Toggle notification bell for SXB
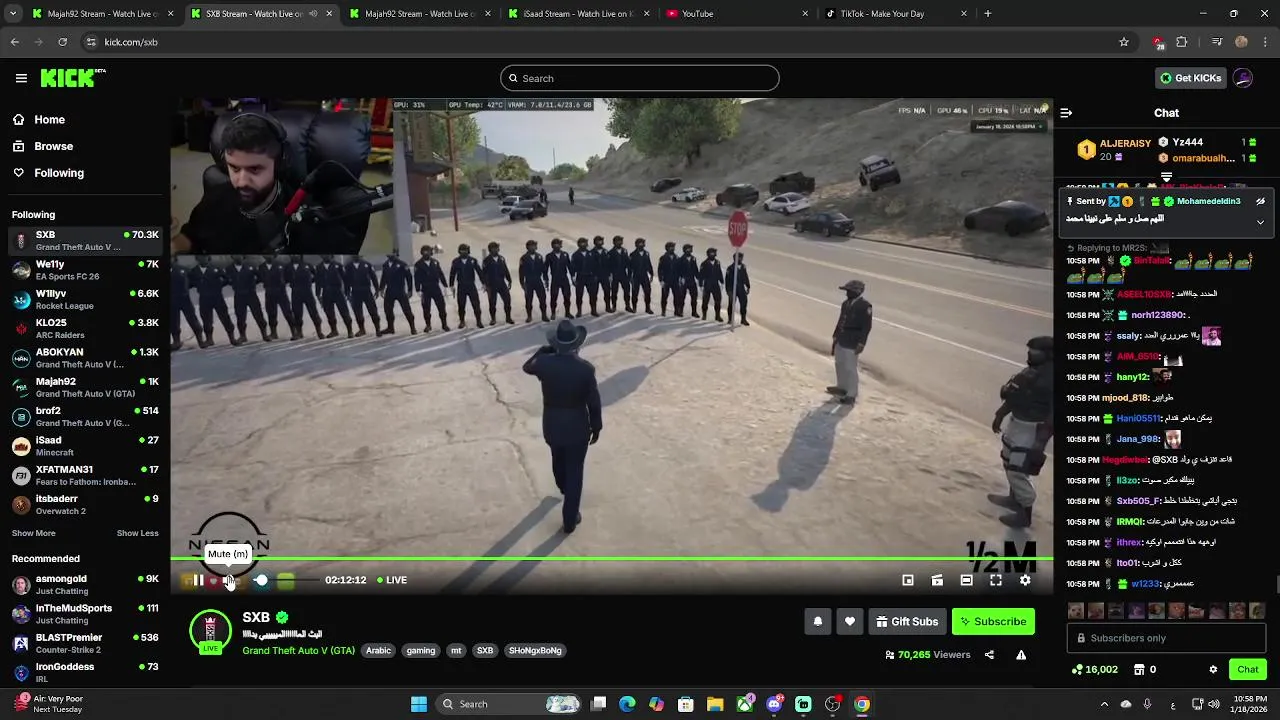 (818, 622)
